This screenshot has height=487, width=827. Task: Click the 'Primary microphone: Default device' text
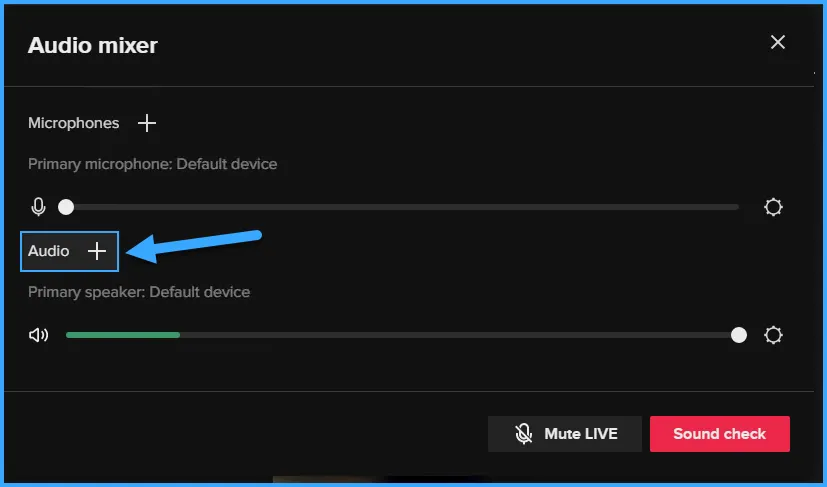152,163
